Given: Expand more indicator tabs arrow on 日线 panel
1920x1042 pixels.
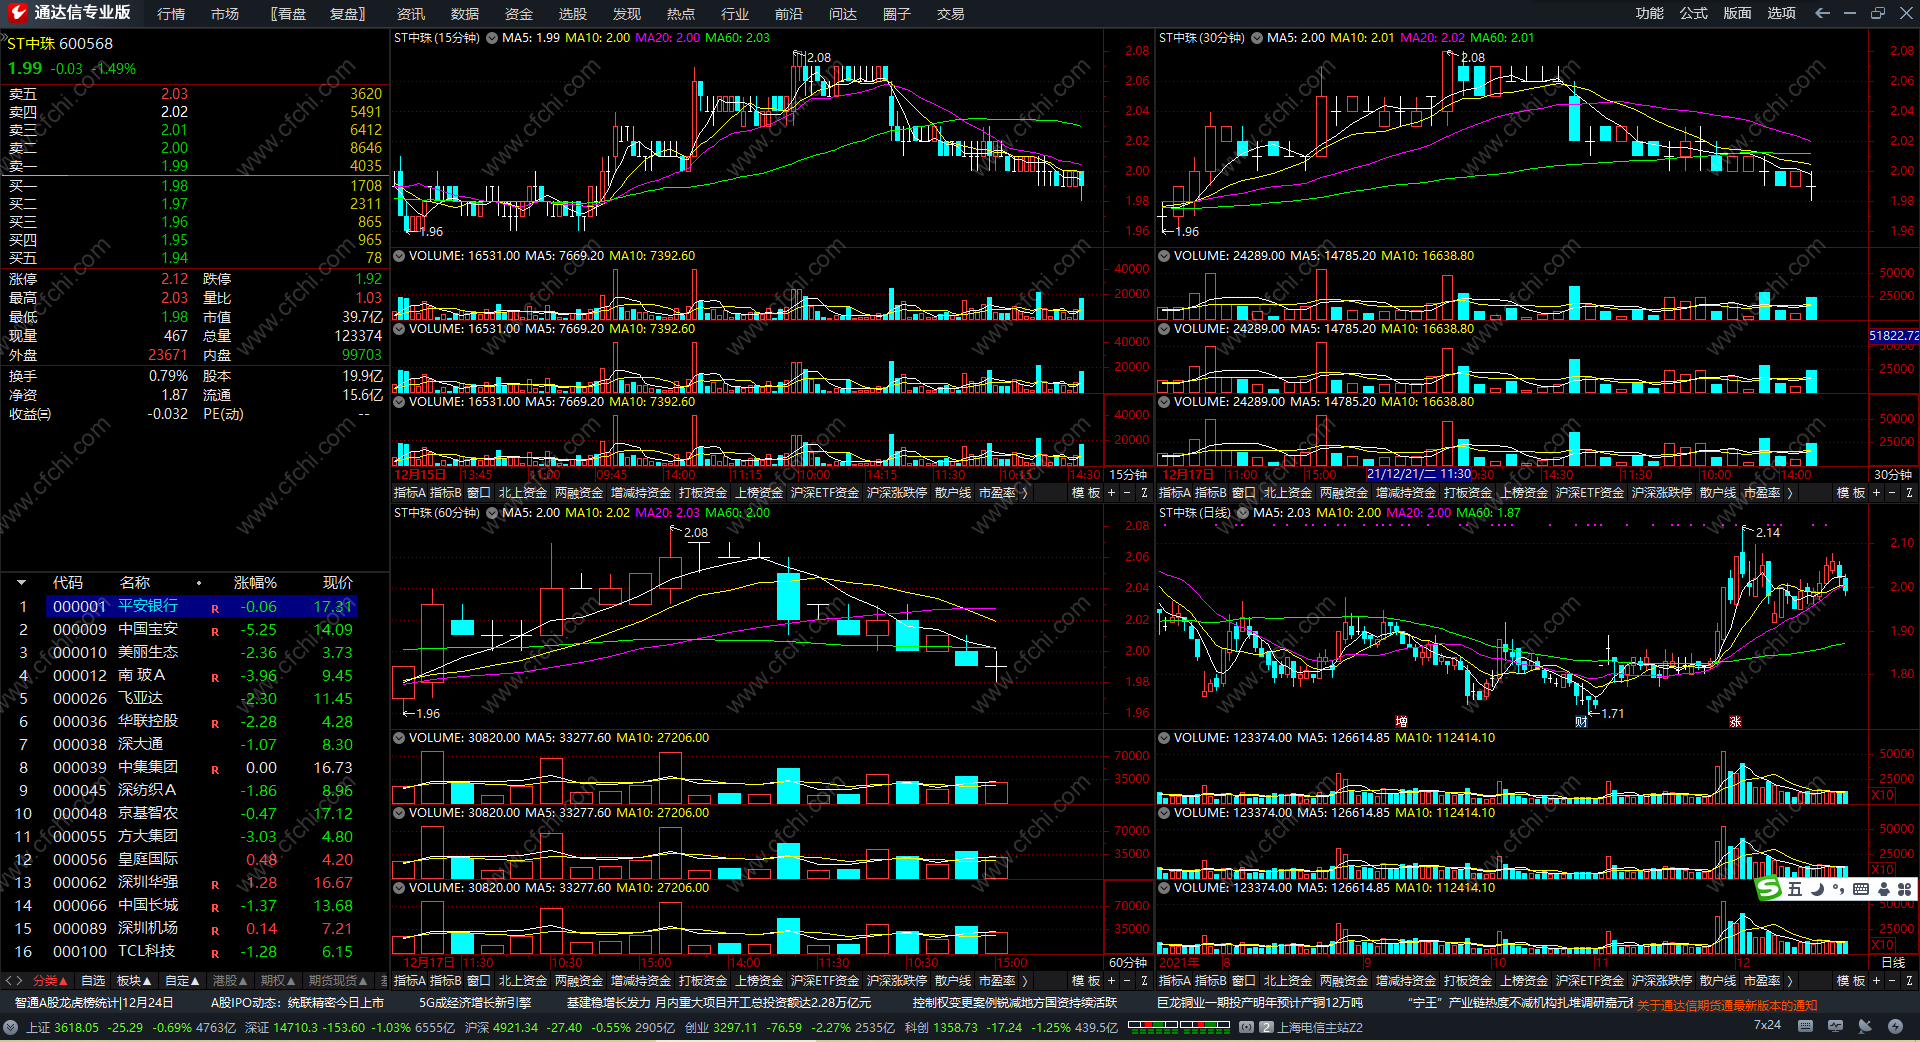Looking at the screenshot, I should [1789, 981].
